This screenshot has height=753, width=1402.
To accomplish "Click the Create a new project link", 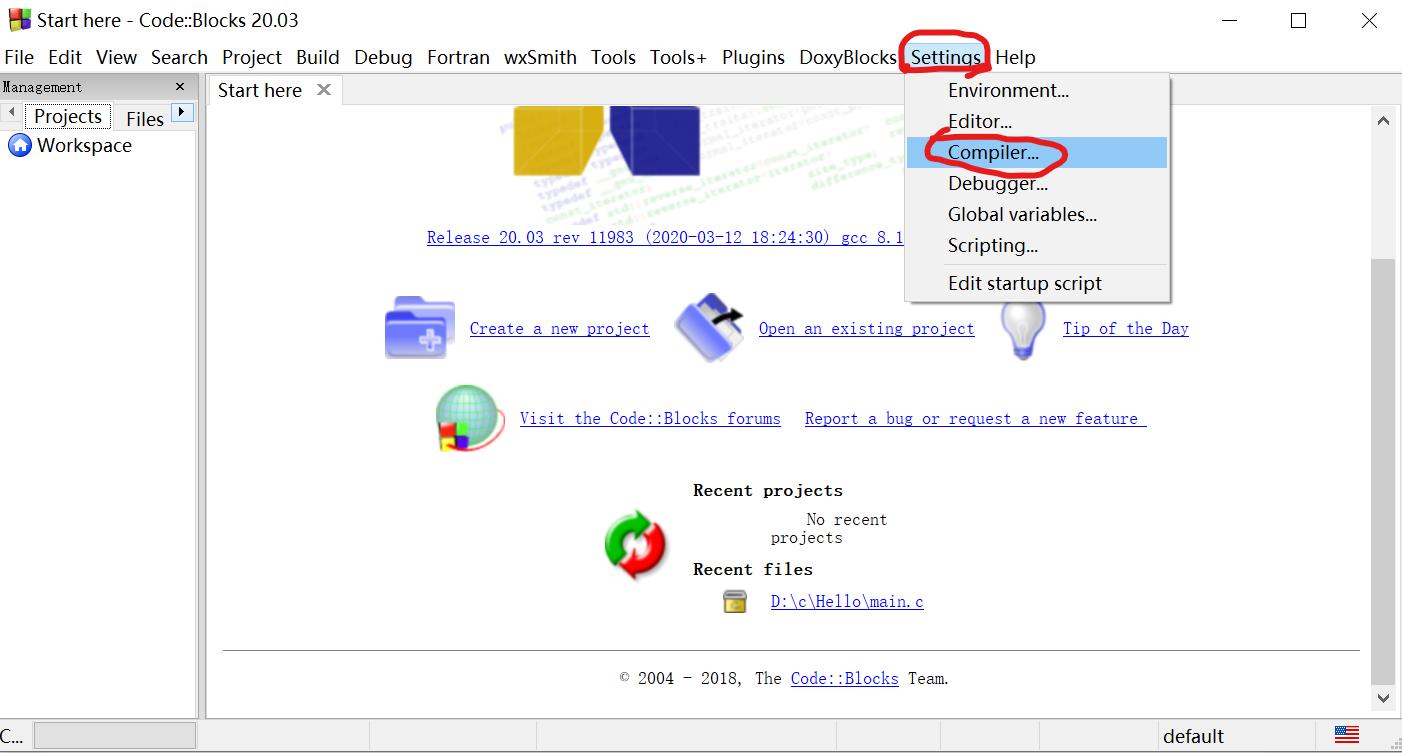I will coord(559,328).
